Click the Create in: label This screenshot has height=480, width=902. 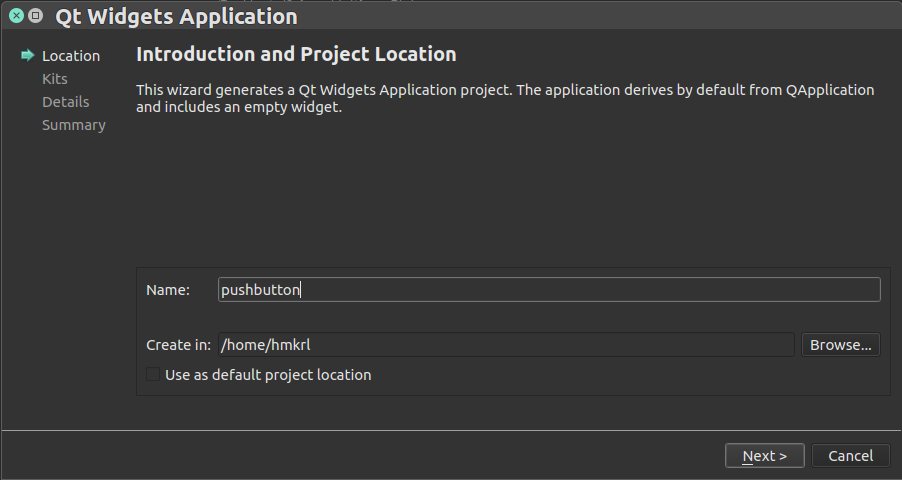(x=178, y=345)
